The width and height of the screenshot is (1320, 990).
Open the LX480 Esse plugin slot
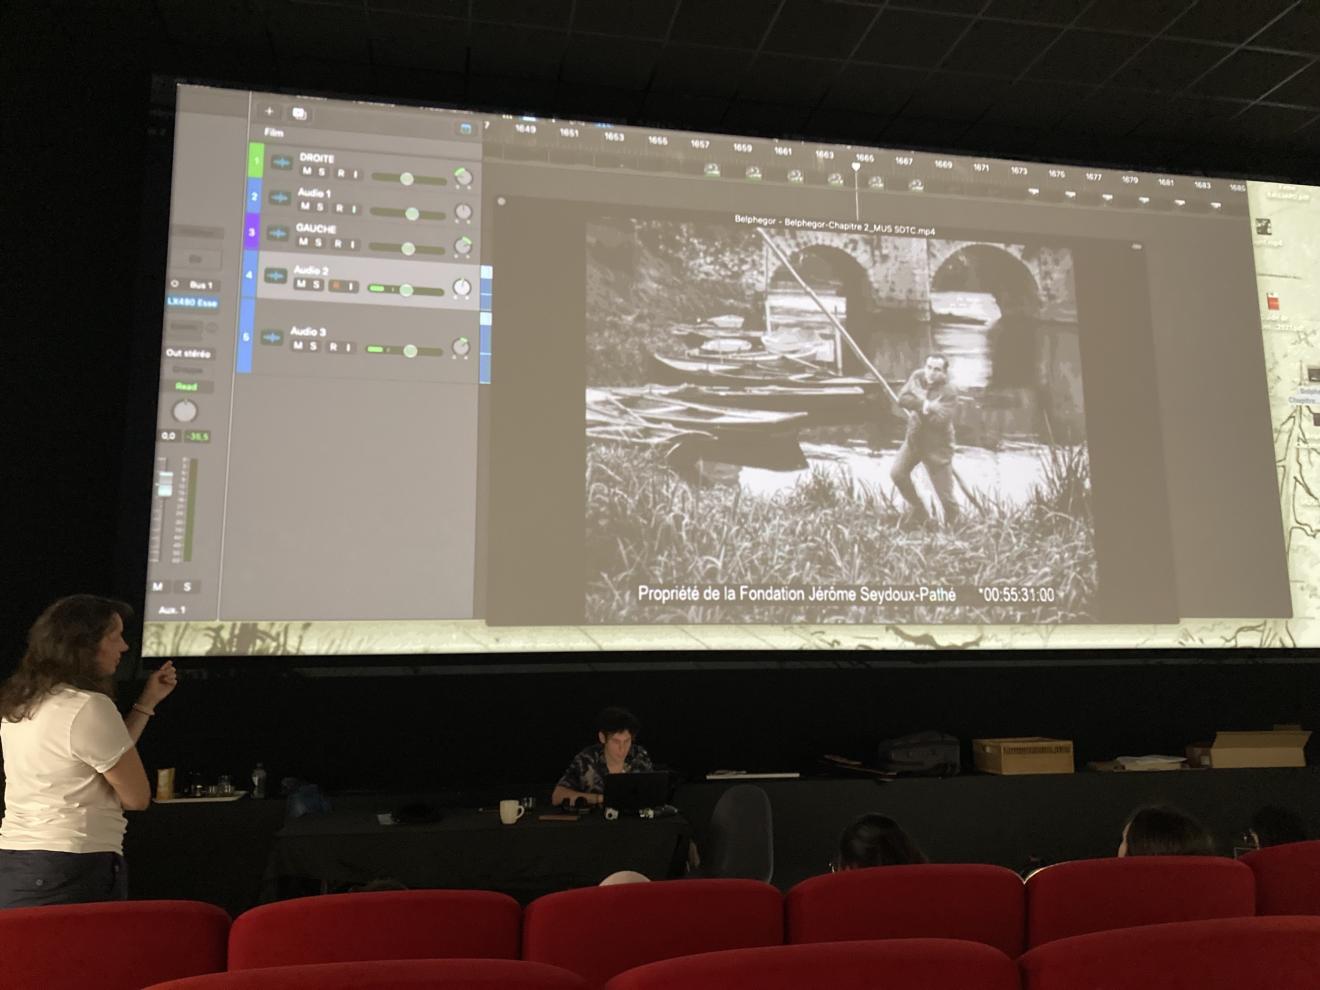[x=192, y=302]
